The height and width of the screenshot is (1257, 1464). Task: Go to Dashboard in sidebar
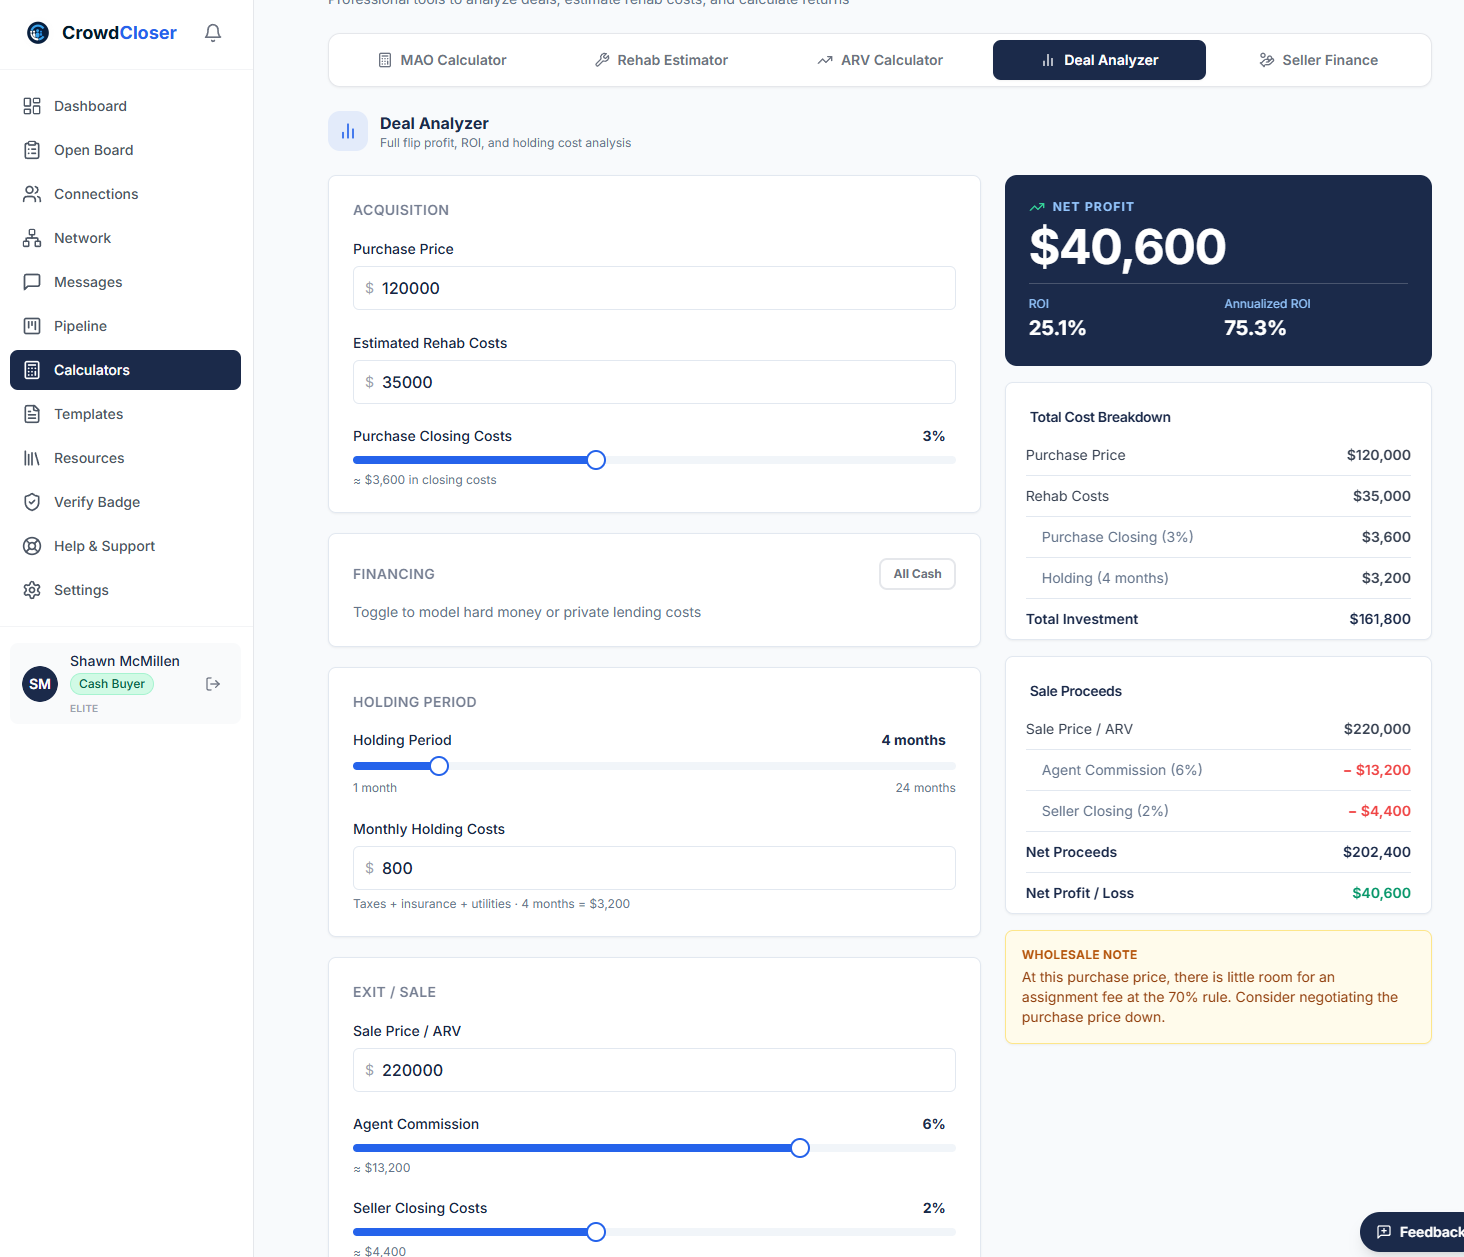pyautogui.click(x=125, y=106)
